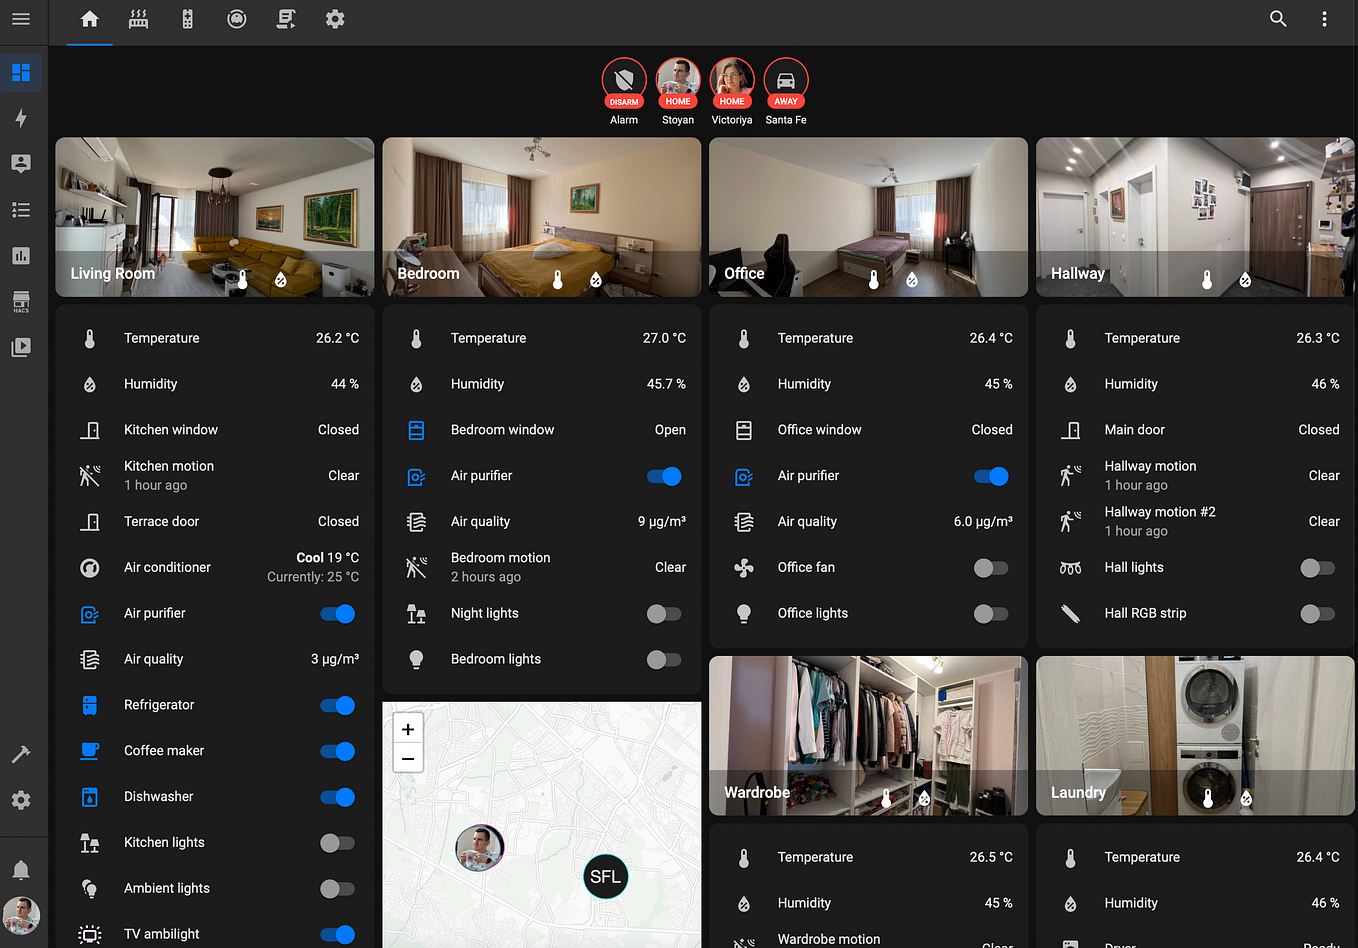The image size is (1358, 948).
Task: Toggle the Night lights switch
Action: pos(664,614)
